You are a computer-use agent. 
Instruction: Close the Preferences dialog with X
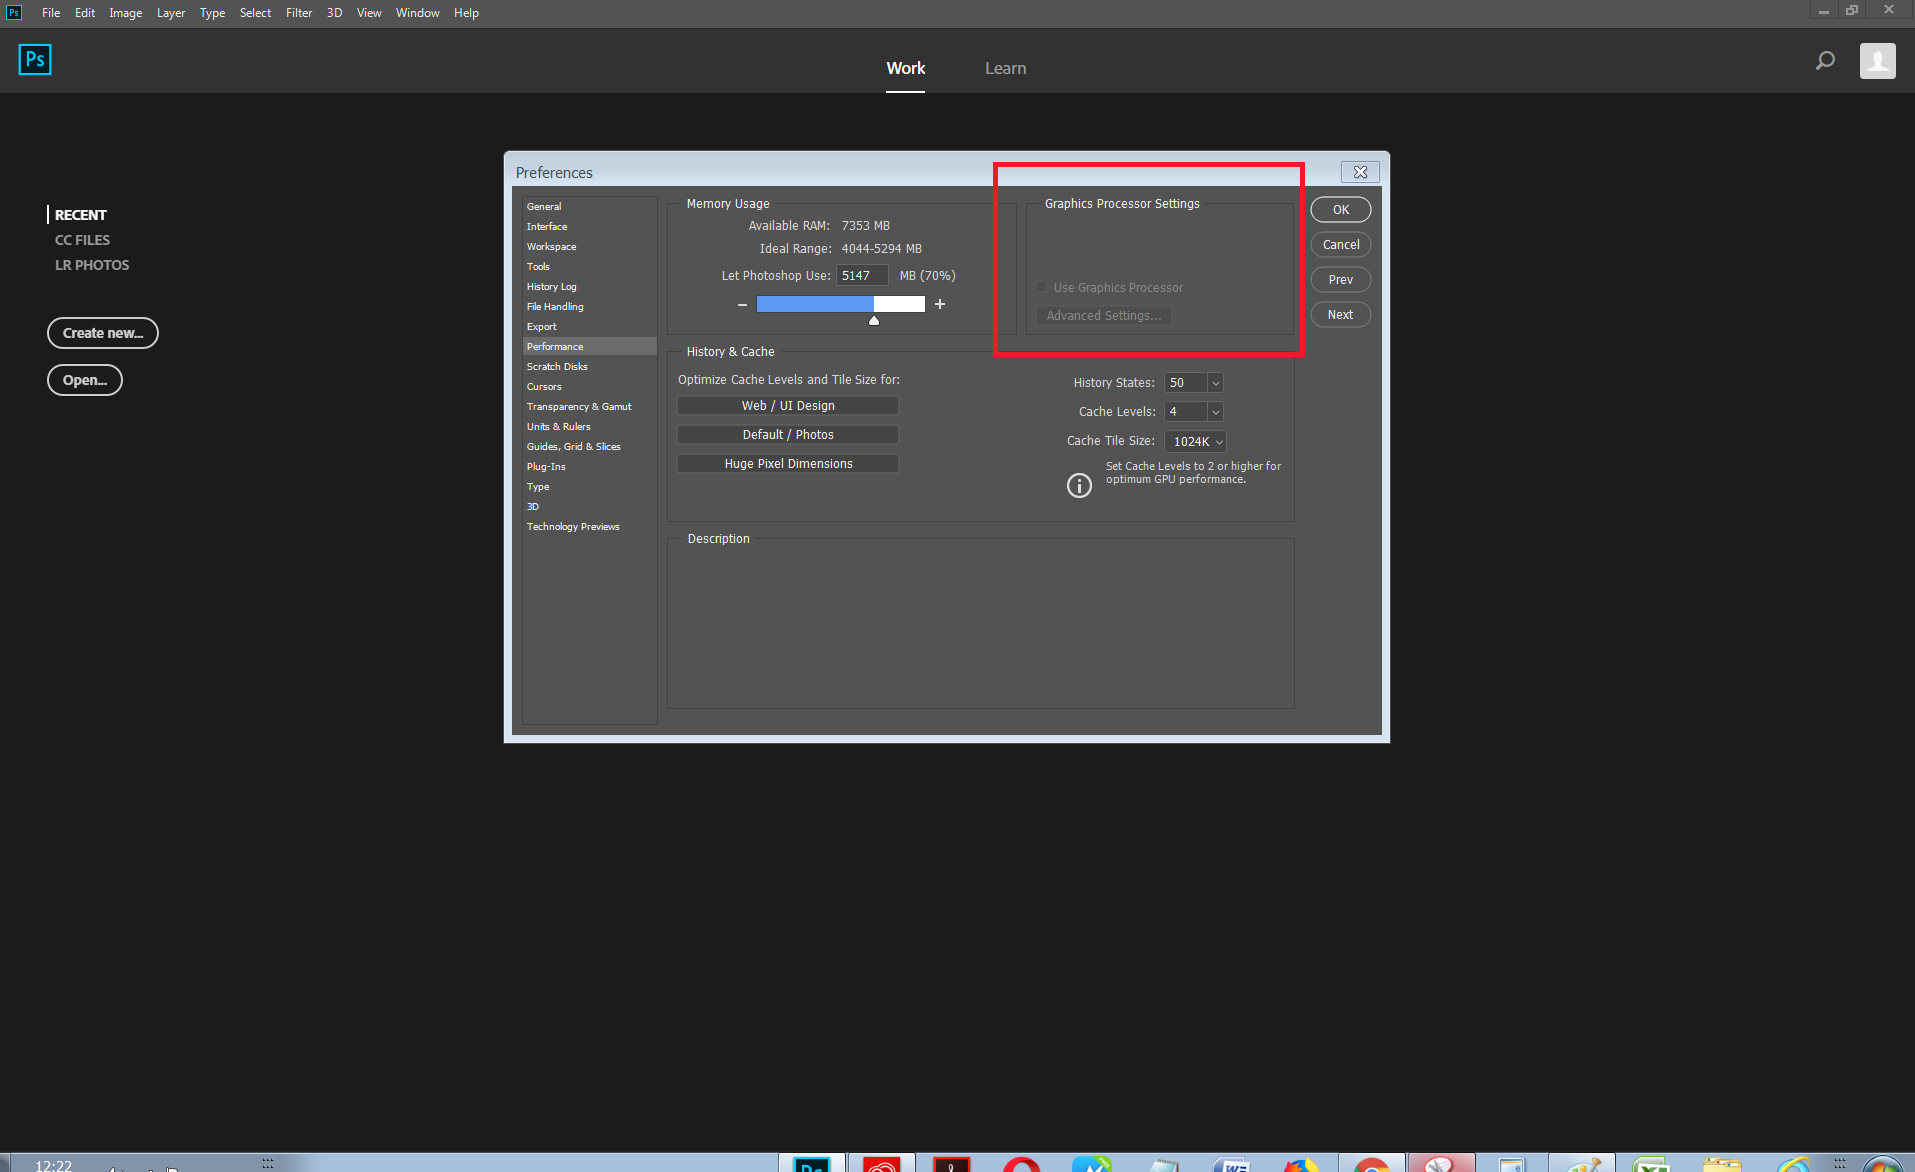tap(1360, 172)
